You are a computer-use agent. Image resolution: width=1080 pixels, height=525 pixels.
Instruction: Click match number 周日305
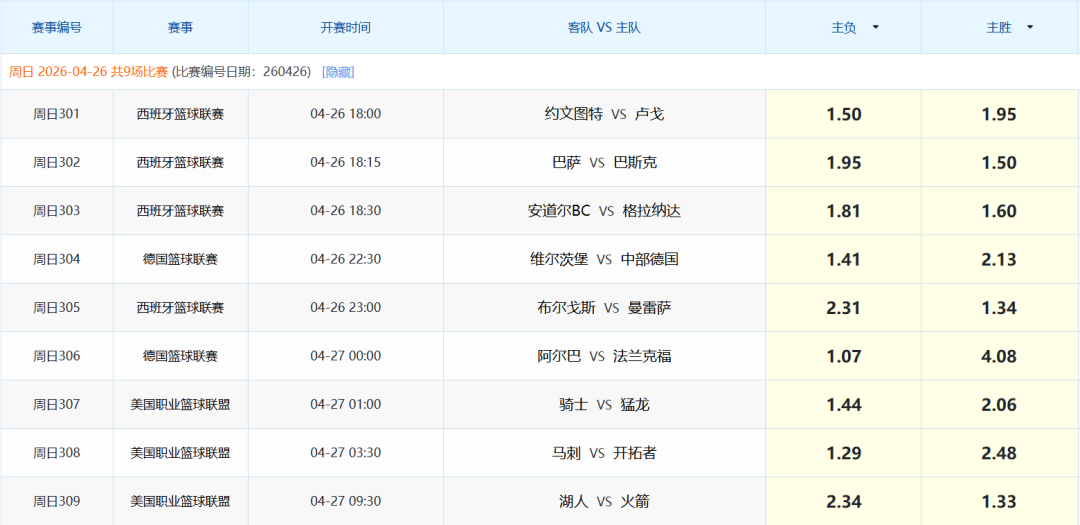[x=56, y=307]
